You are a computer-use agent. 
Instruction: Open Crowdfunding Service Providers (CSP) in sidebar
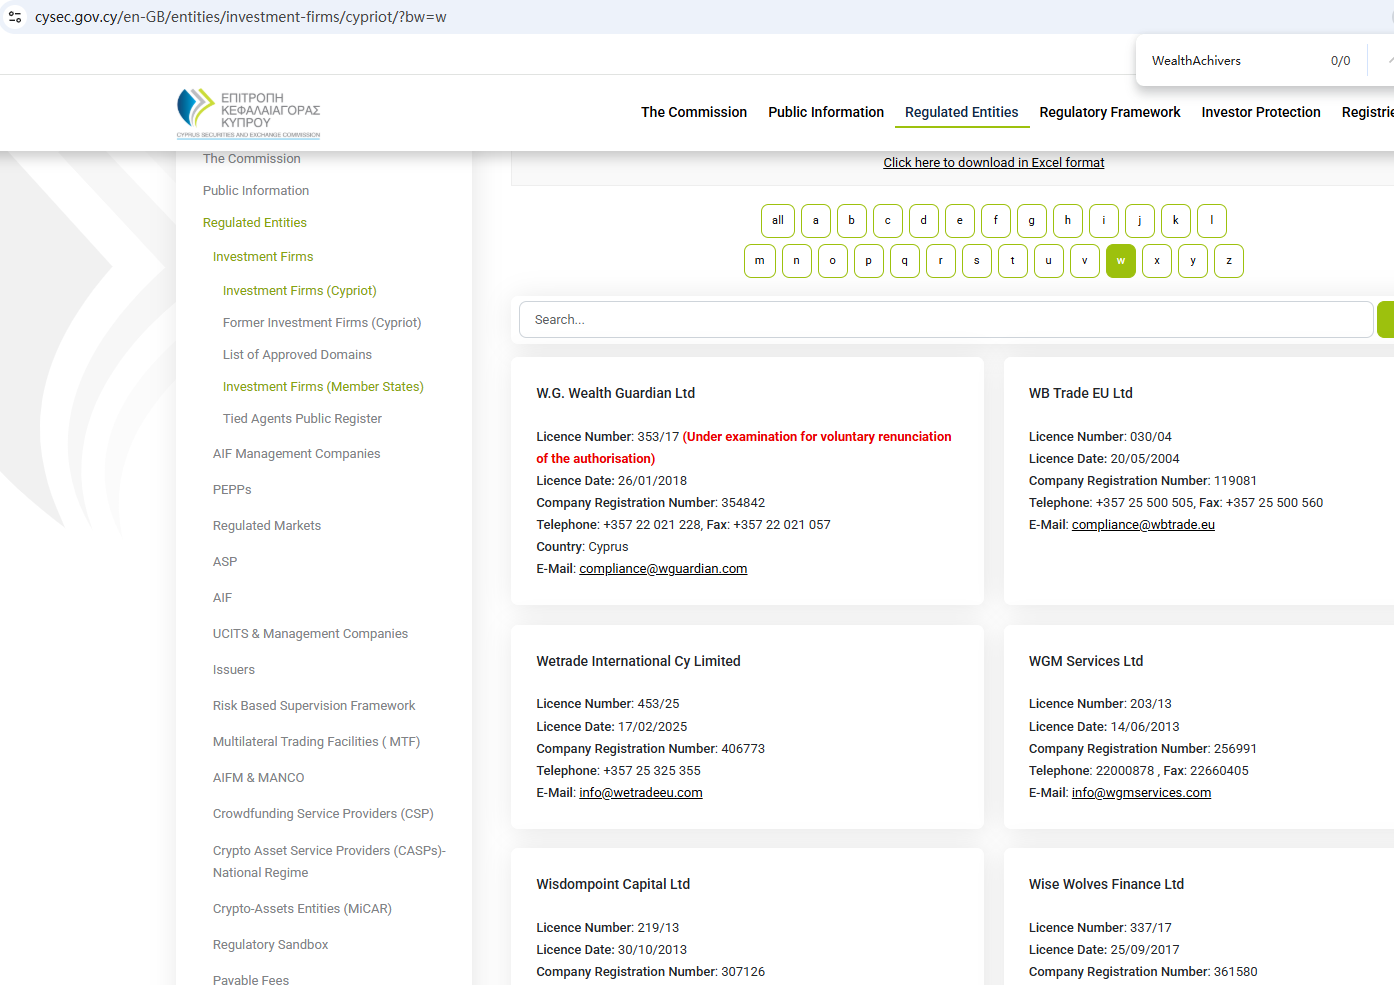(322, 814)
